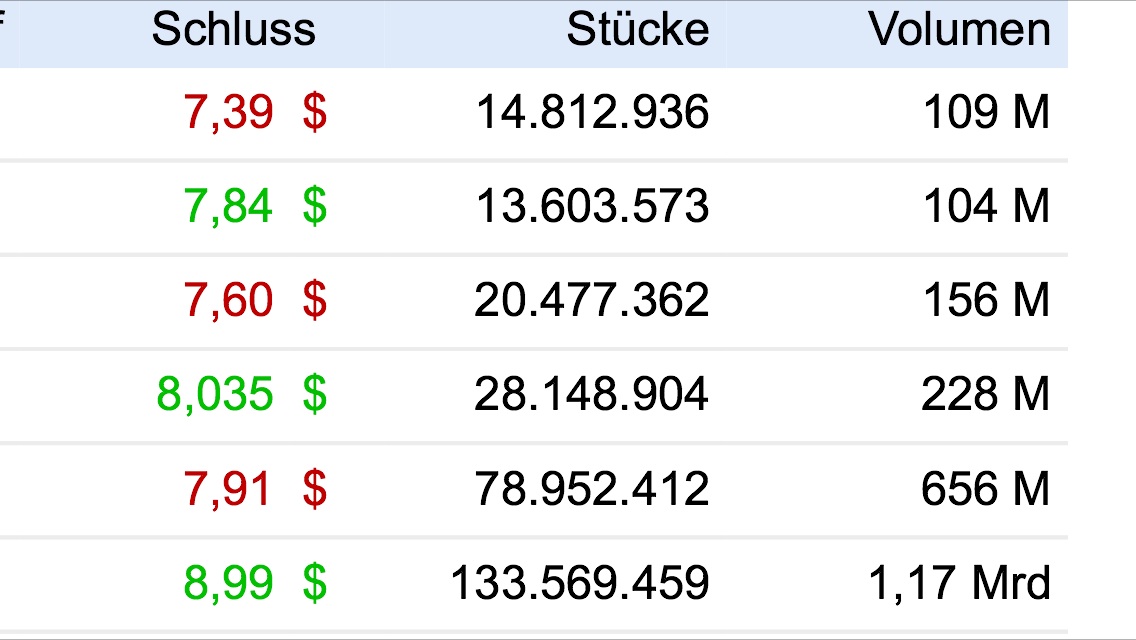Click the 1,17 Mrd volume value
Viewport: 1136px width, 640px height.
[959, 583]
